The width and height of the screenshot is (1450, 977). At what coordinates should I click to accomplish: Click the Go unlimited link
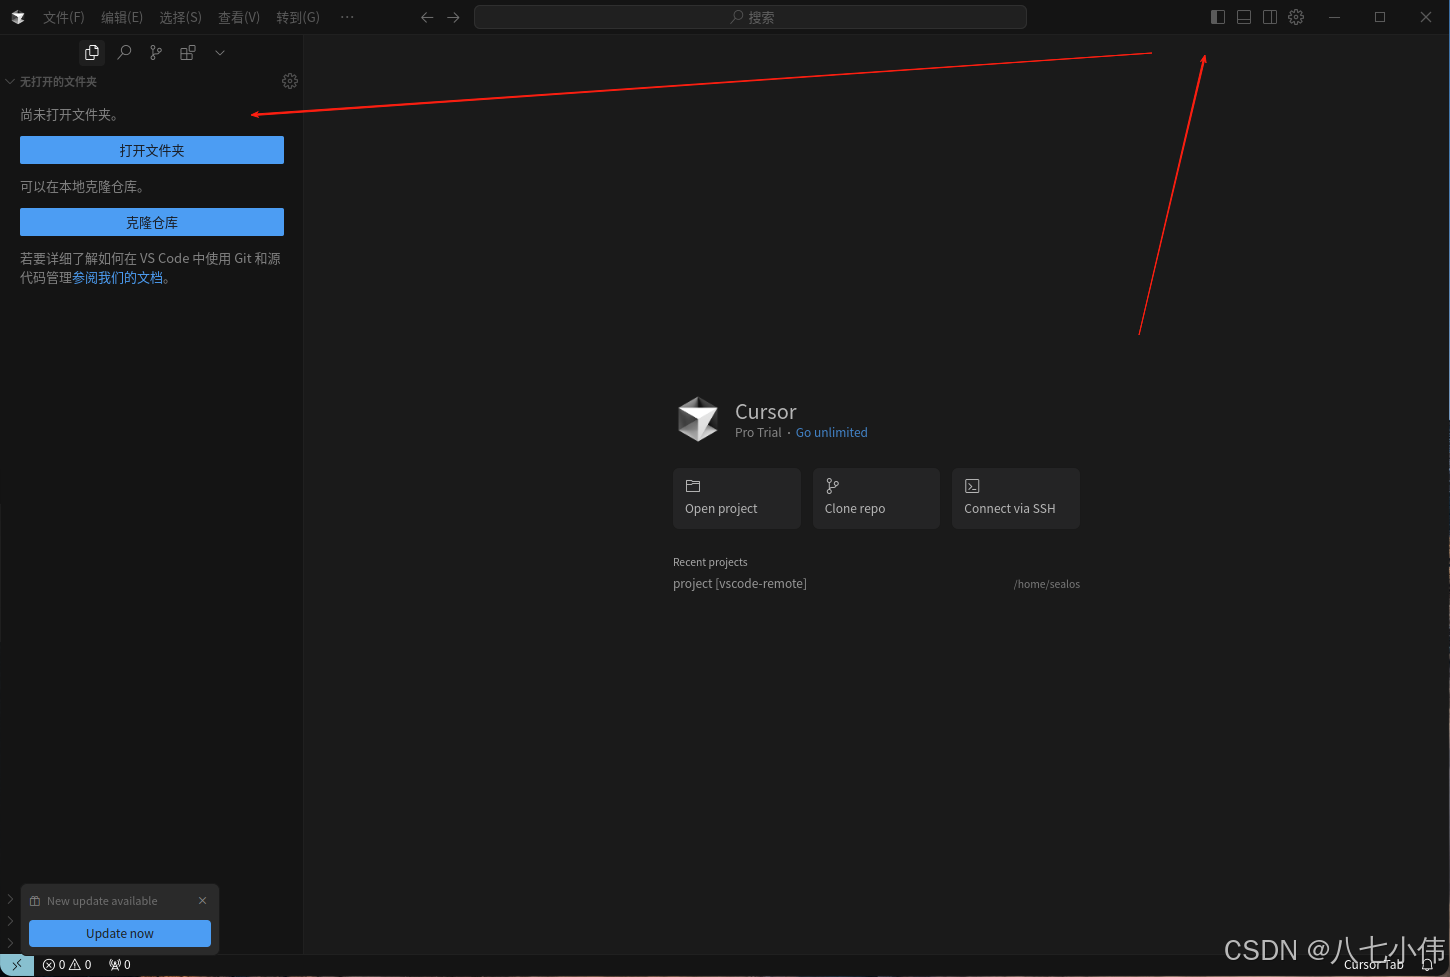click(831, 433)
